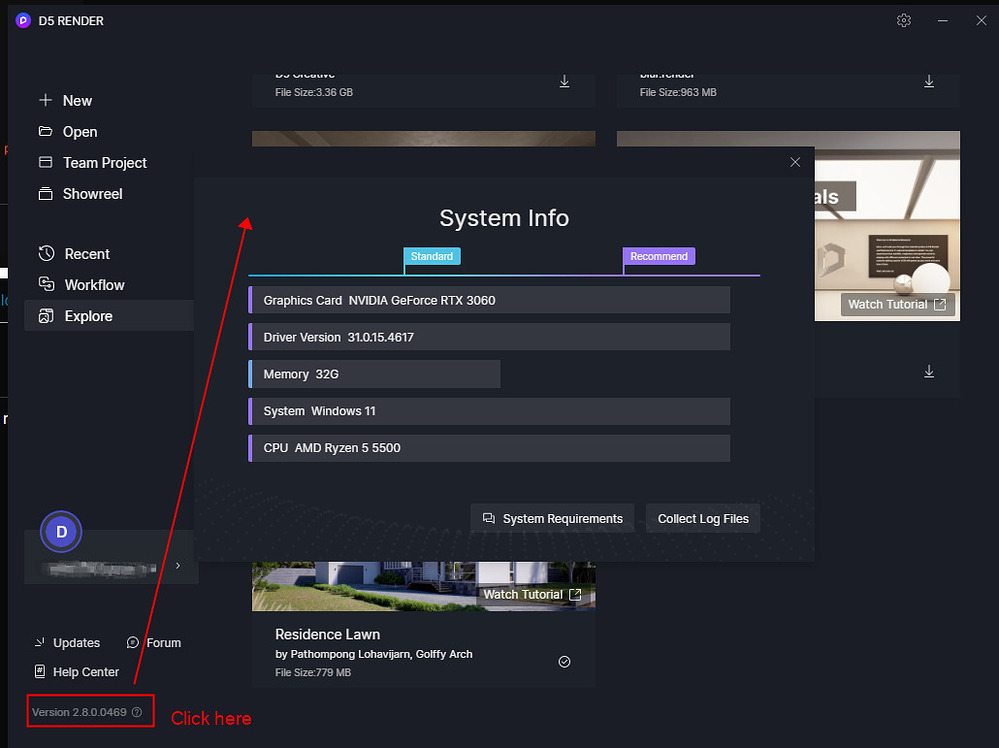Click the plus icon next to New
Image resolution: width=999 pixels, height=748 pixels.
pos(44,100)
